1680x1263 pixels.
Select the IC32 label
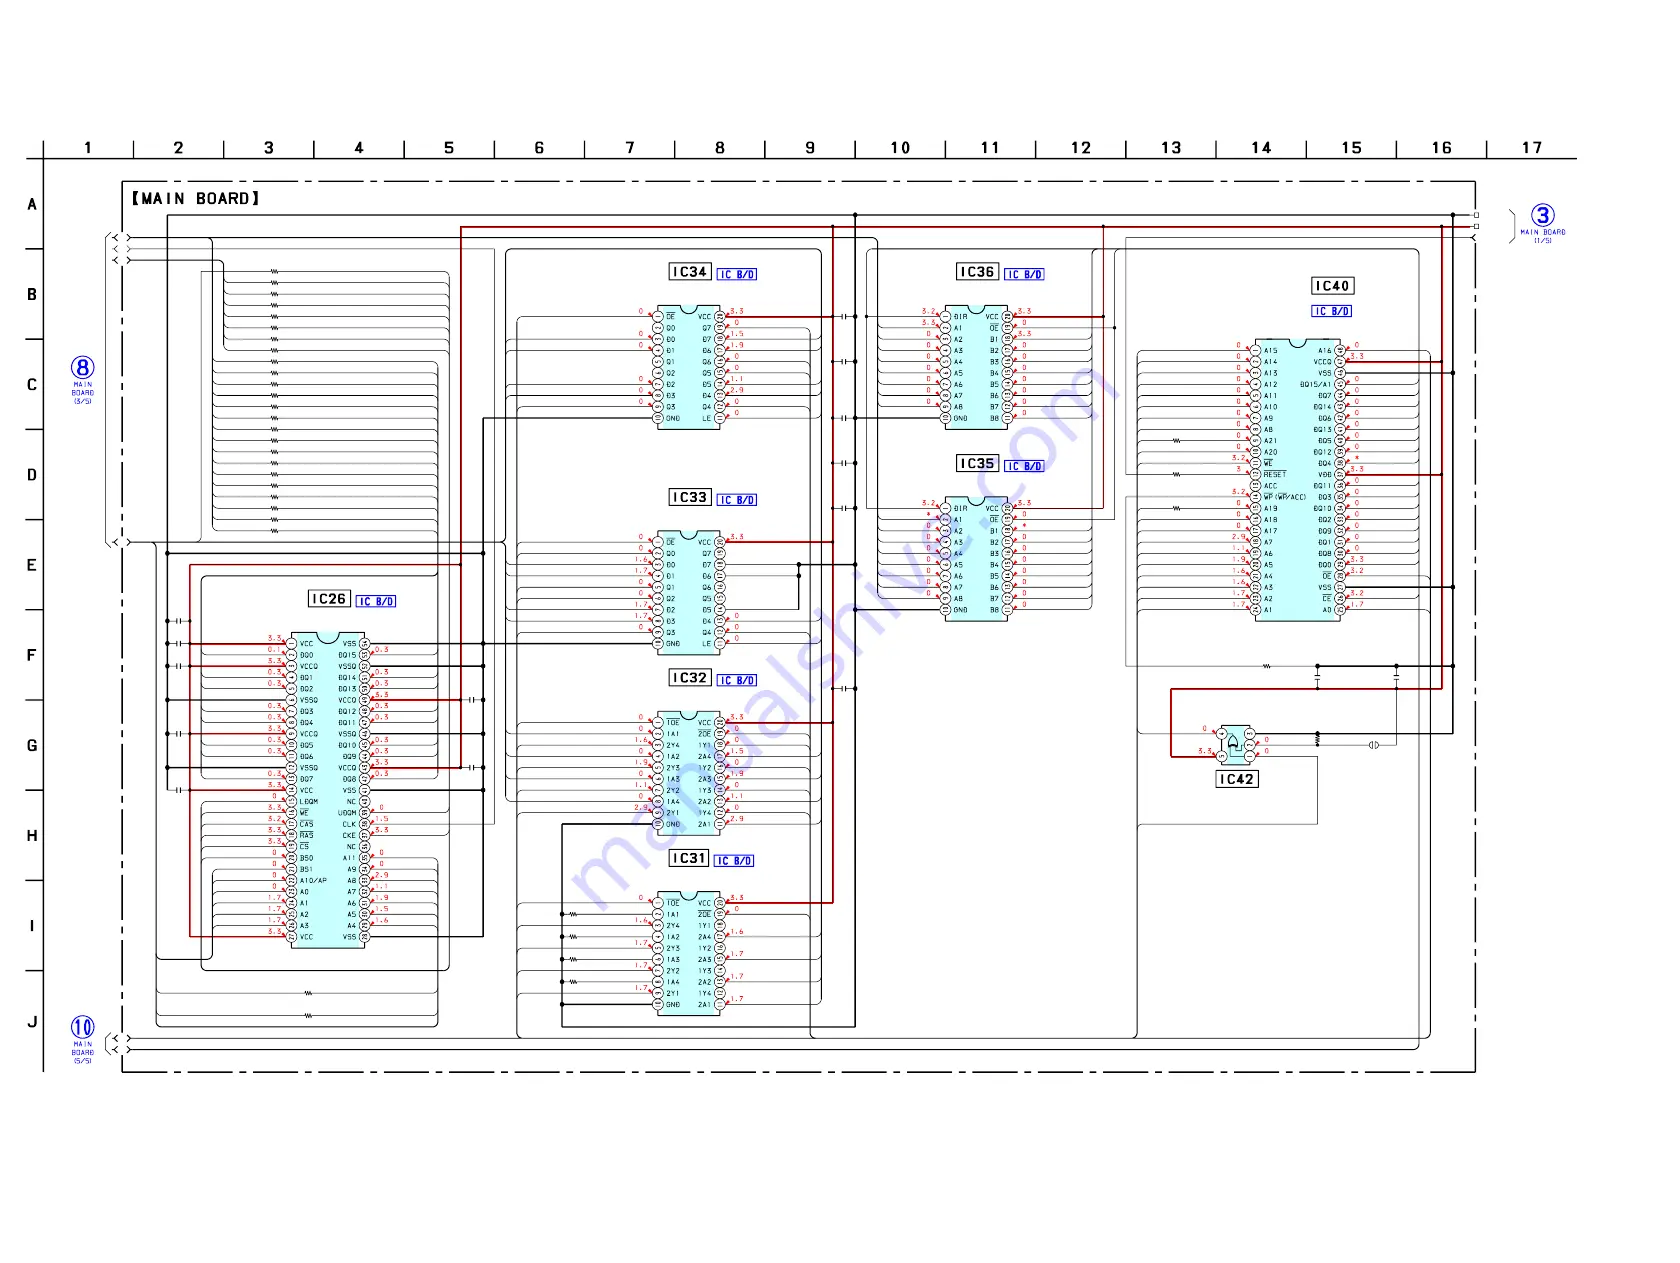pyautogui.click(x=690, y=678)
